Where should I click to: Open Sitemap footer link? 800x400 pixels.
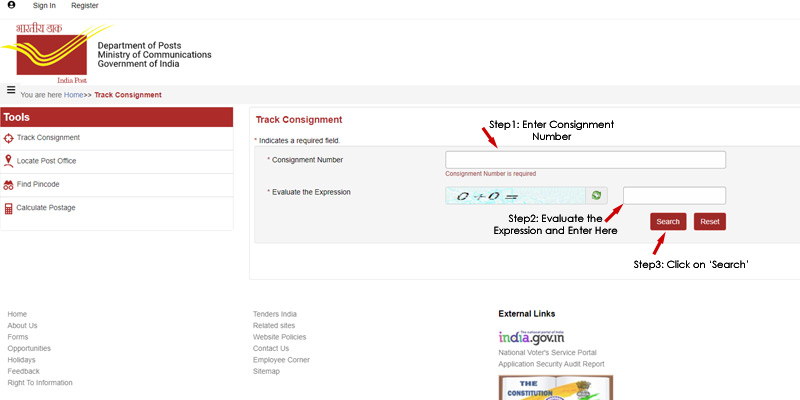click(x=266, y=371)
